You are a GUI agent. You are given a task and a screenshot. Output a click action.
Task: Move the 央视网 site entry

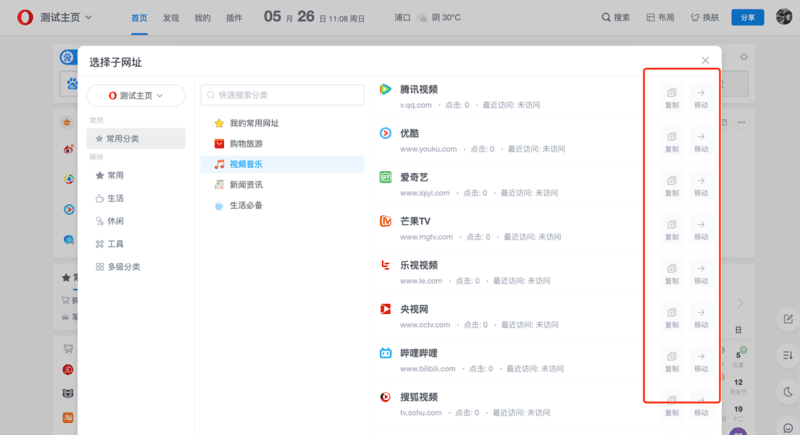tap(701, 317)
